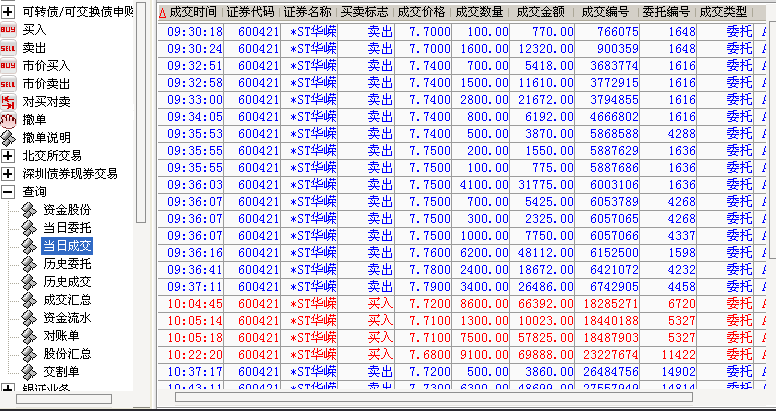Sort by the 证券名称 column header
The image size is (776, 411).
point(308,12)
